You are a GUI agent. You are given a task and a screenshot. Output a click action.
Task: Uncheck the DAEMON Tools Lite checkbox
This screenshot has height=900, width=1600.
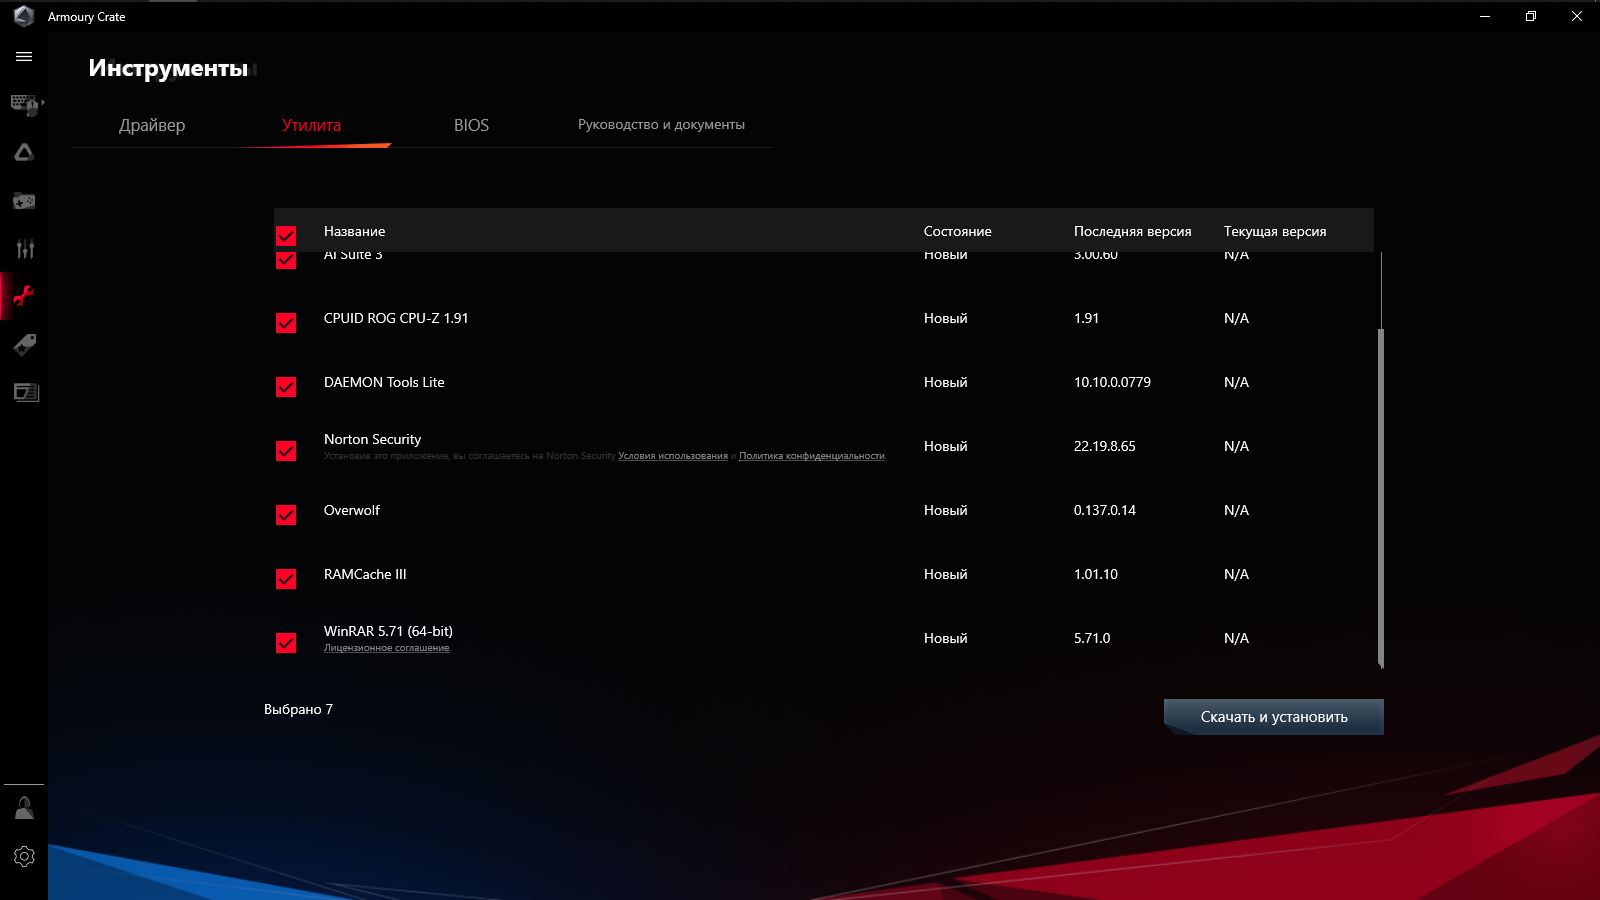click(286, 387)
